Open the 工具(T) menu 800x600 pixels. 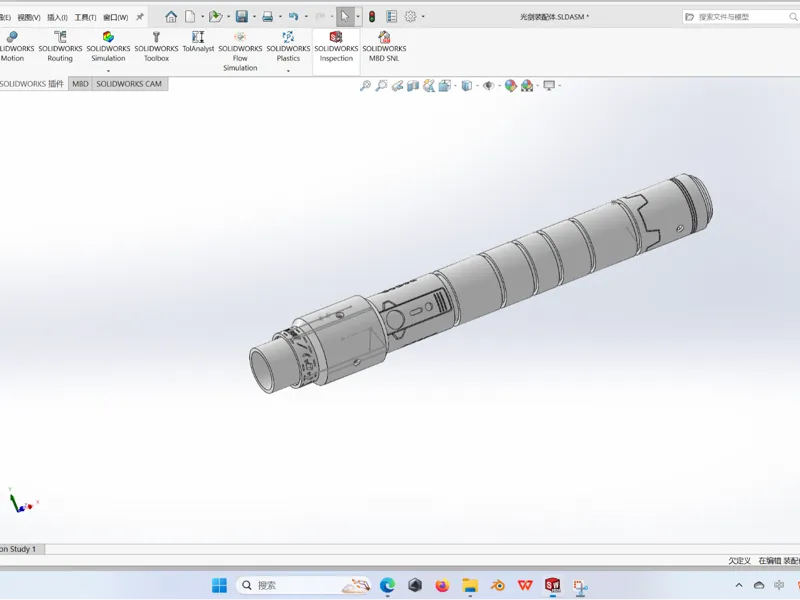[85, 17]
